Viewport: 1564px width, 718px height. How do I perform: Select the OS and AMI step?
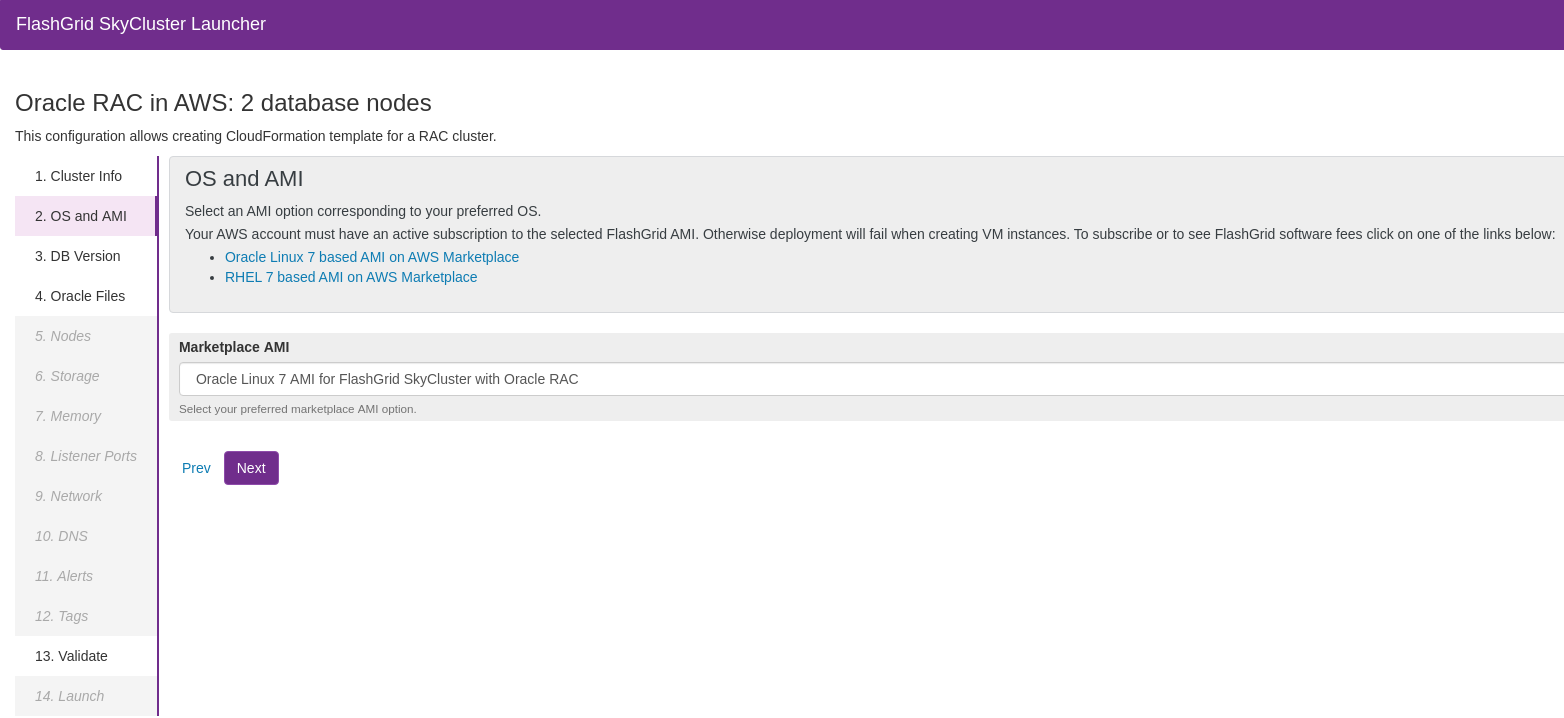coord(81,216)
